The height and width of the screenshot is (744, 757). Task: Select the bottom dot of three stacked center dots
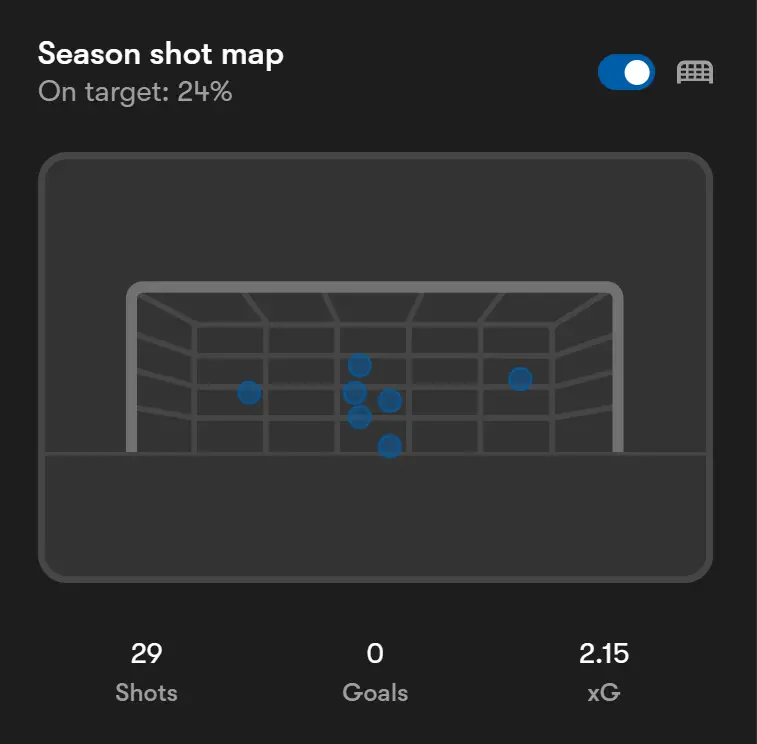tap(360, 417)
